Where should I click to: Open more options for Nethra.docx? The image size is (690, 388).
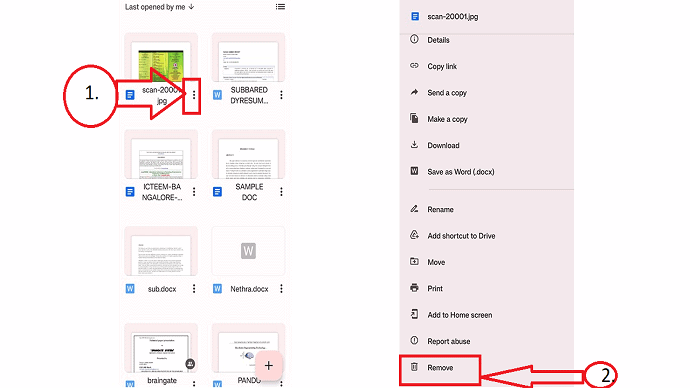[x=281, y=289]
